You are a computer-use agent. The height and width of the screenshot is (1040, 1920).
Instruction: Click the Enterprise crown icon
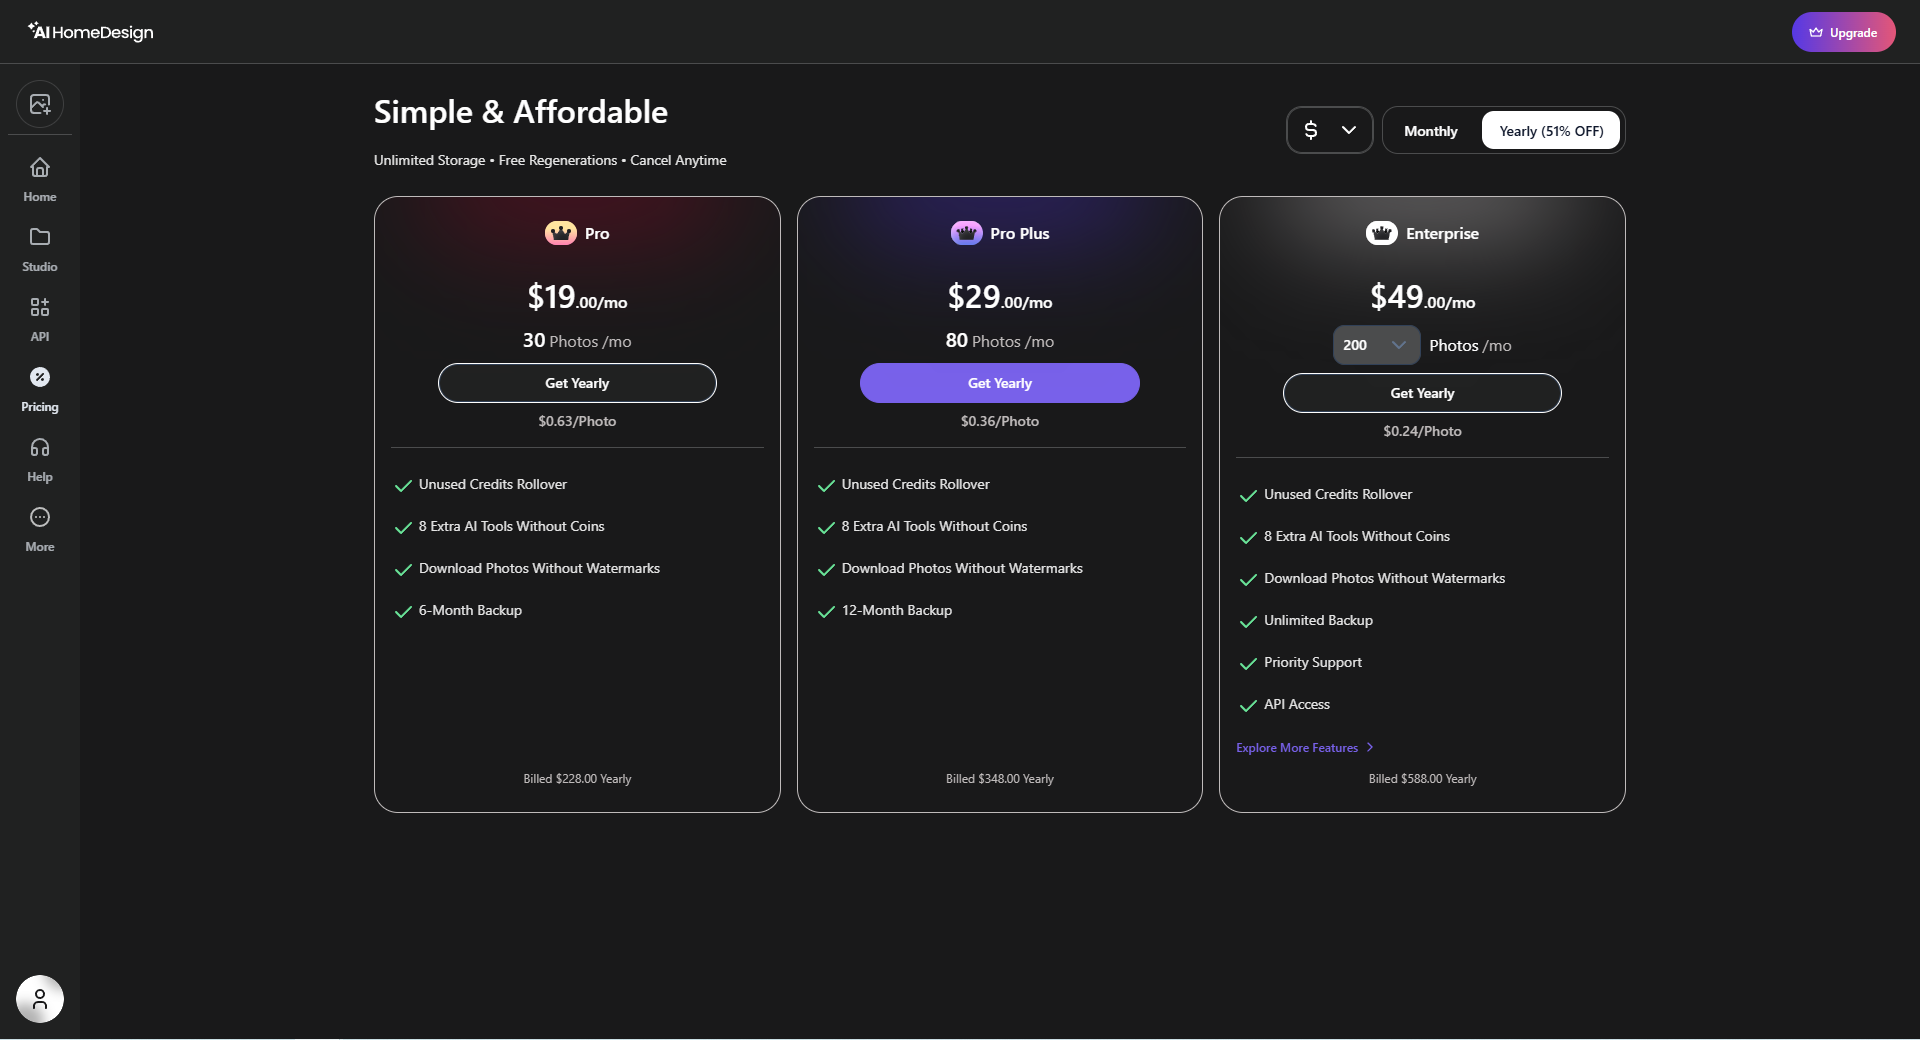tap(1382, 233)
